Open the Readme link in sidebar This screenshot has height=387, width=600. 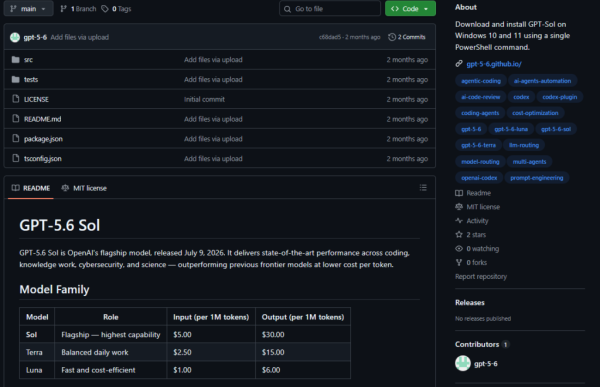[x=478, y=193]
